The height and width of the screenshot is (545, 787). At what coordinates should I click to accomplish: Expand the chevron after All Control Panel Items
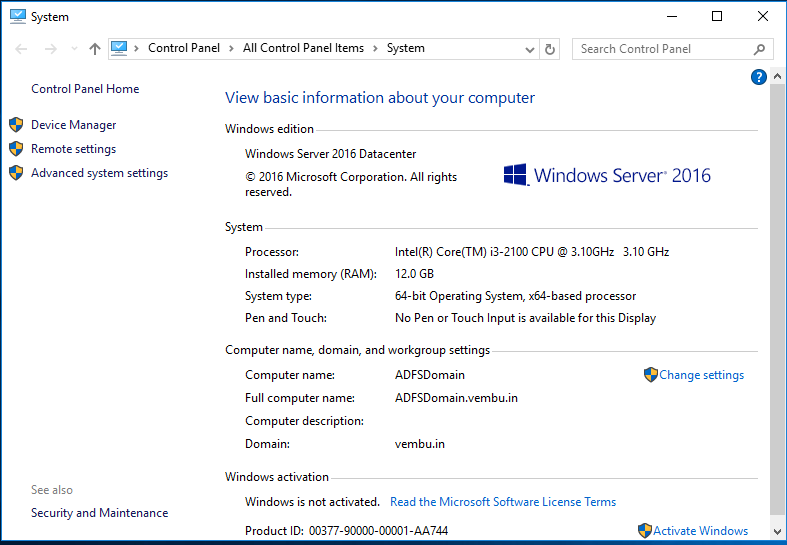[375, 49]
